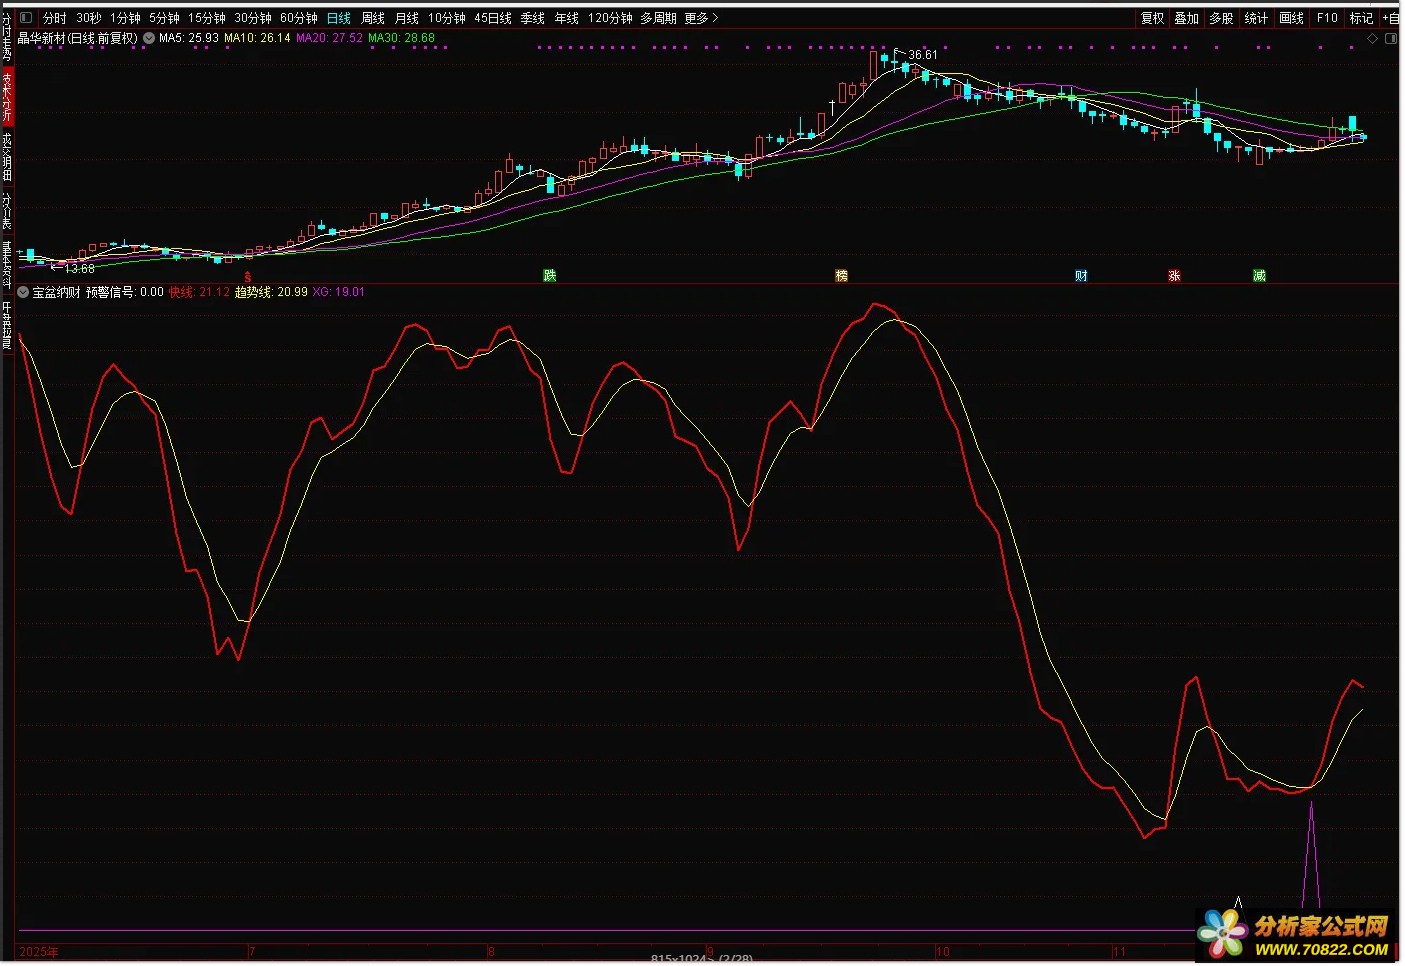Screen dimensions: 1405x966
Task: Click the 趋势线: 20.99 indicator value
Action: point(271,292)
